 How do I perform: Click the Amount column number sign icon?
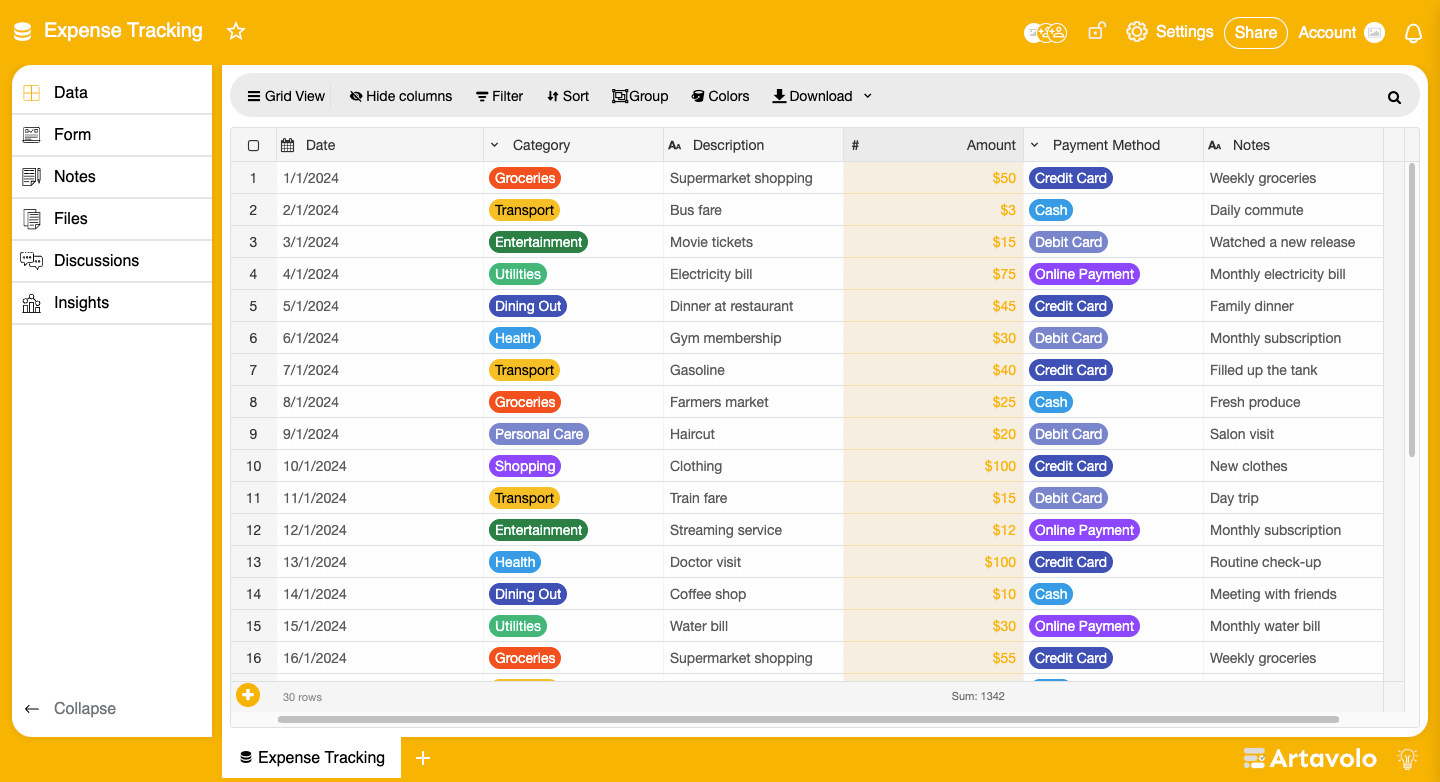855,145
